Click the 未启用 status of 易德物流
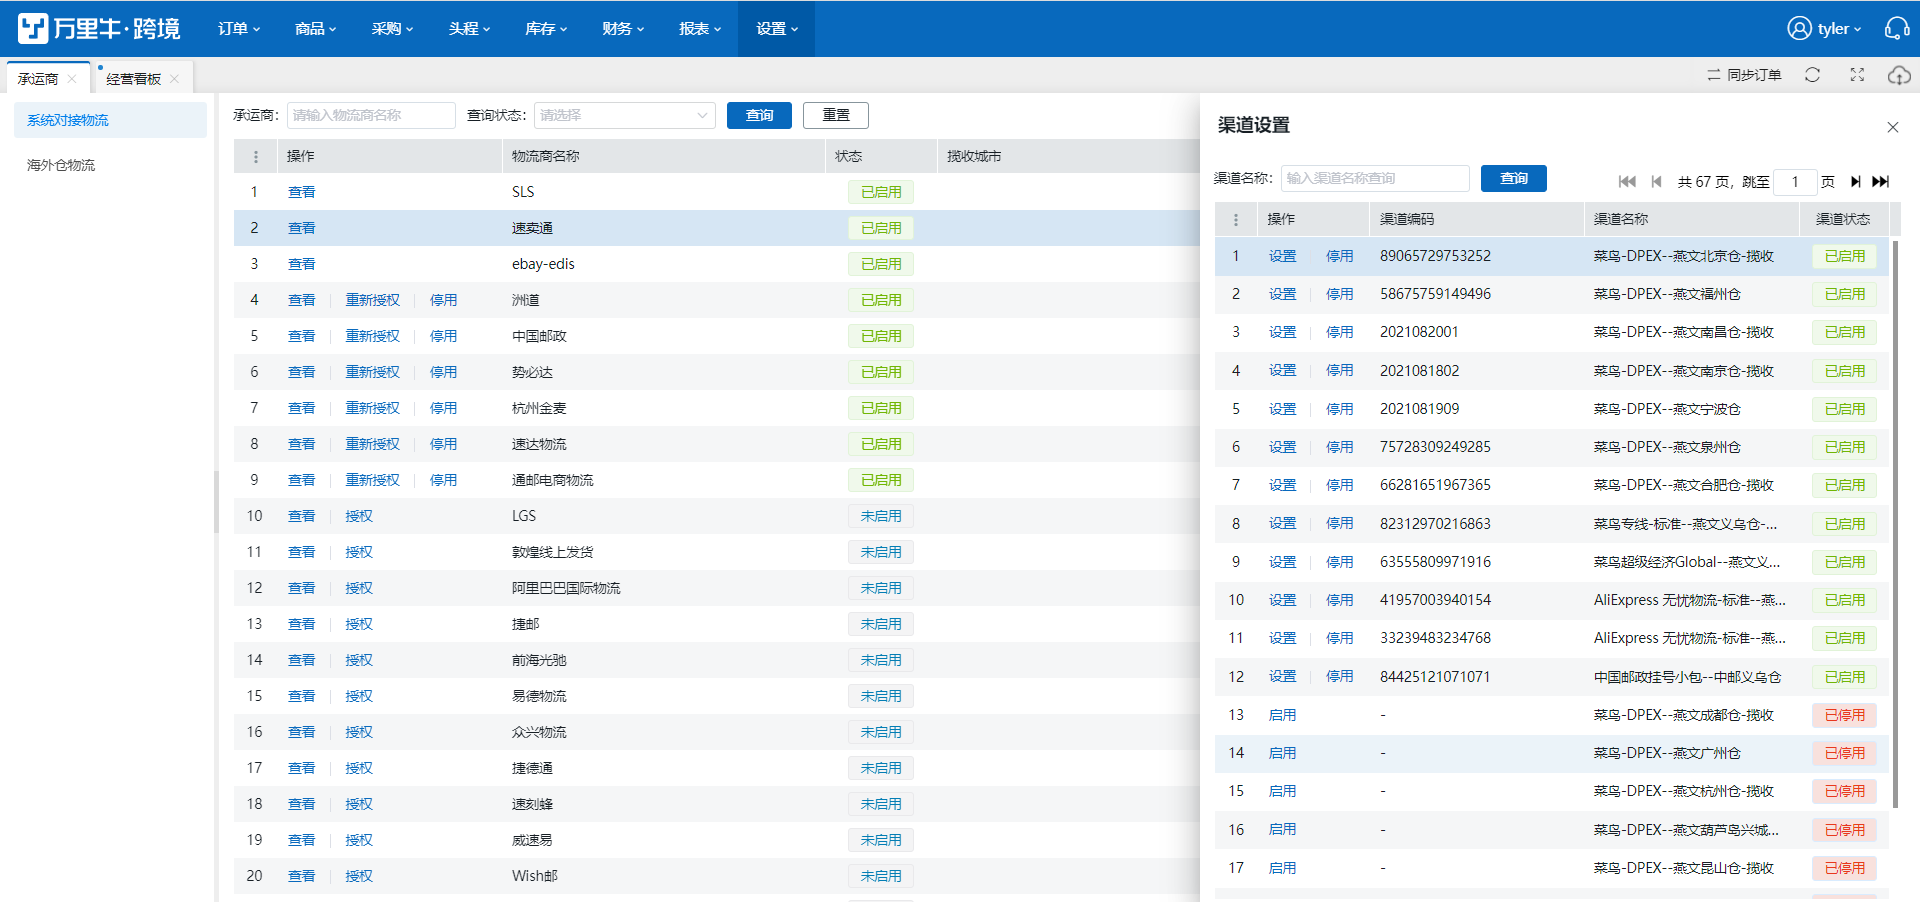The width and height of the screenshot is (1920, 902). tap(881, 696)
